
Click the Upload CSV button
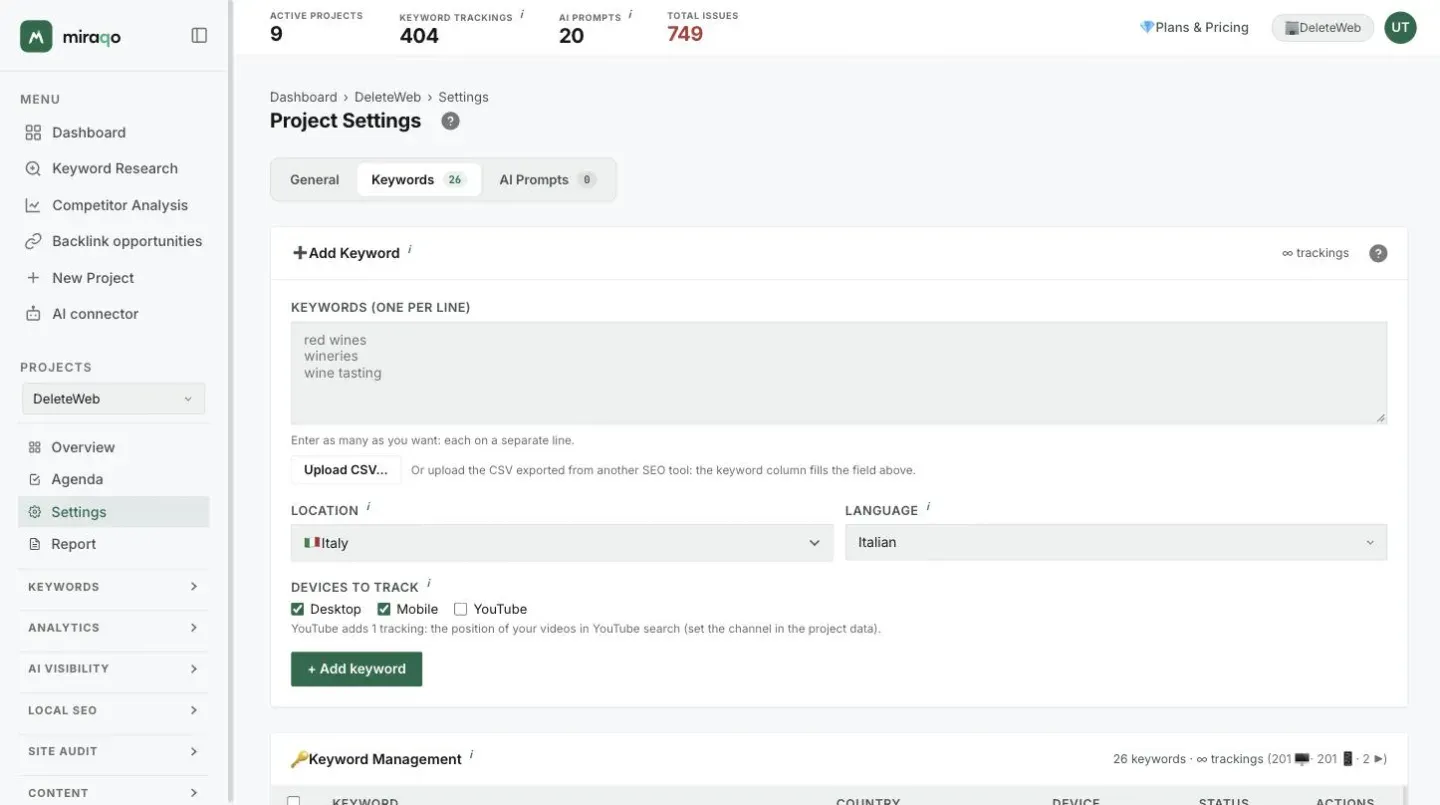click(346, 470)
